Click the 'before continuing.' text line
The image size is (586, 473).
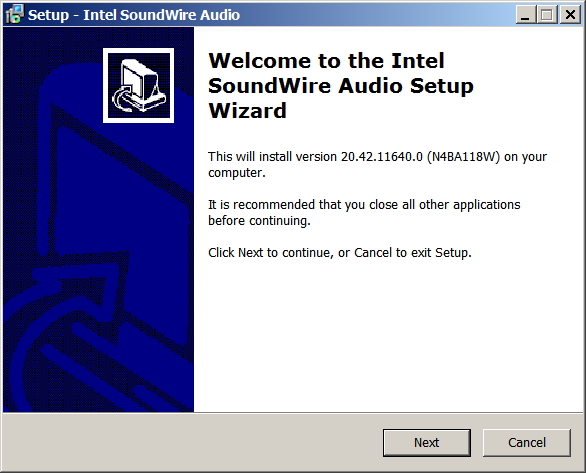click(x=259, y=221)
